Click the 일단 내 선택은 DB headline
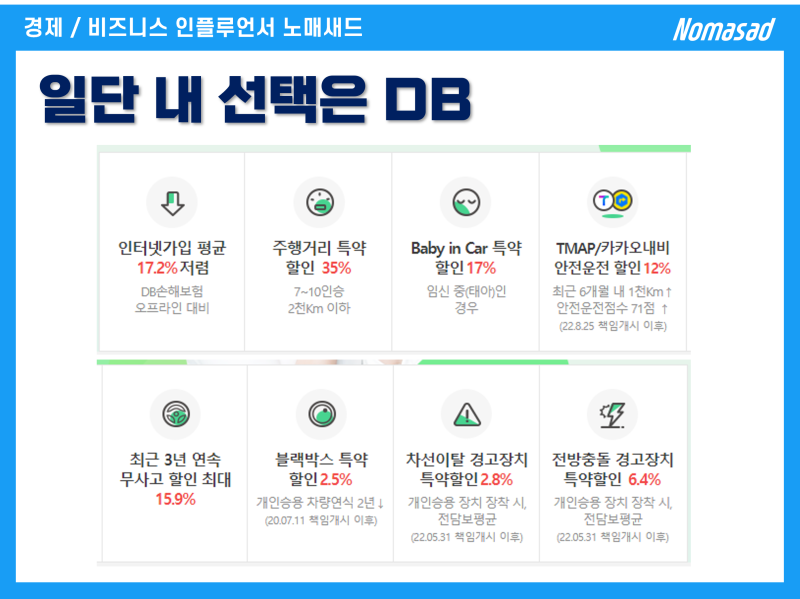The image size is (800, 599). click(x=255, y=98)
